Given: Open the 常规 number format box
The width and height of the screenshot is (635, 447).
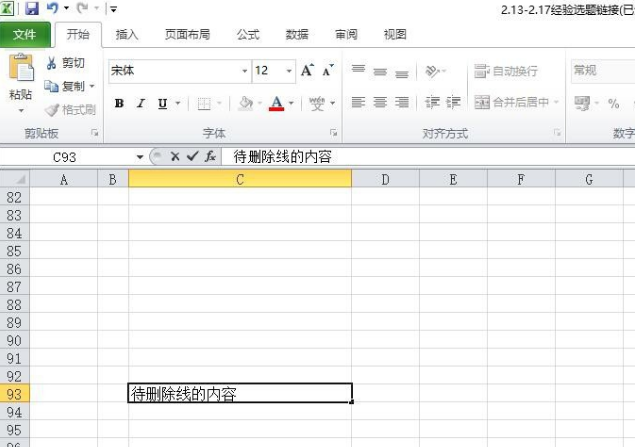Looking at the screenshot, I should coord(603,71).
